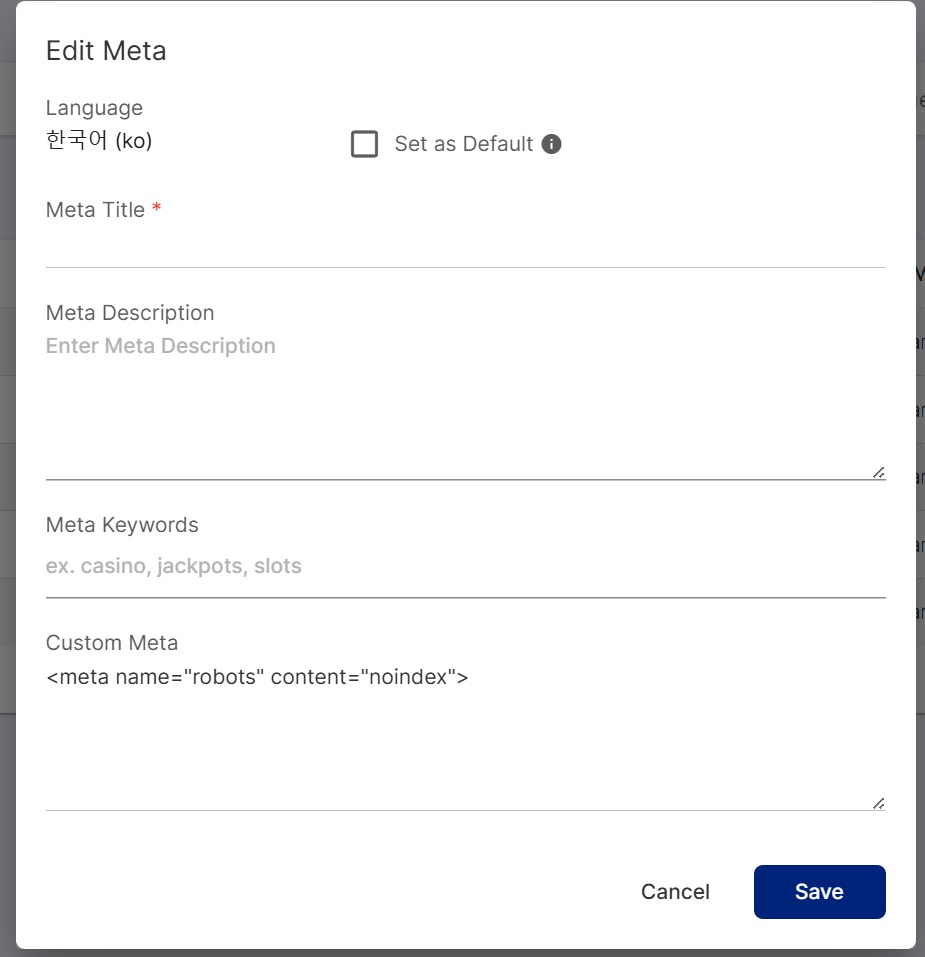Image resolution: width=925 pixels, height=957 pixels.
Task: Click the Set as Default label text
Action: click(x=464, y=144)
